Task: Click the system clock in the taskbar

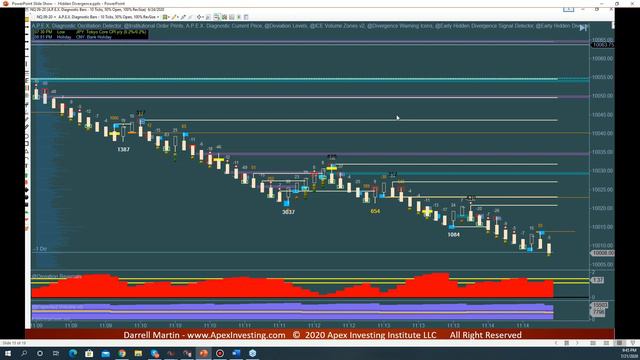Action: pos(629,353)
